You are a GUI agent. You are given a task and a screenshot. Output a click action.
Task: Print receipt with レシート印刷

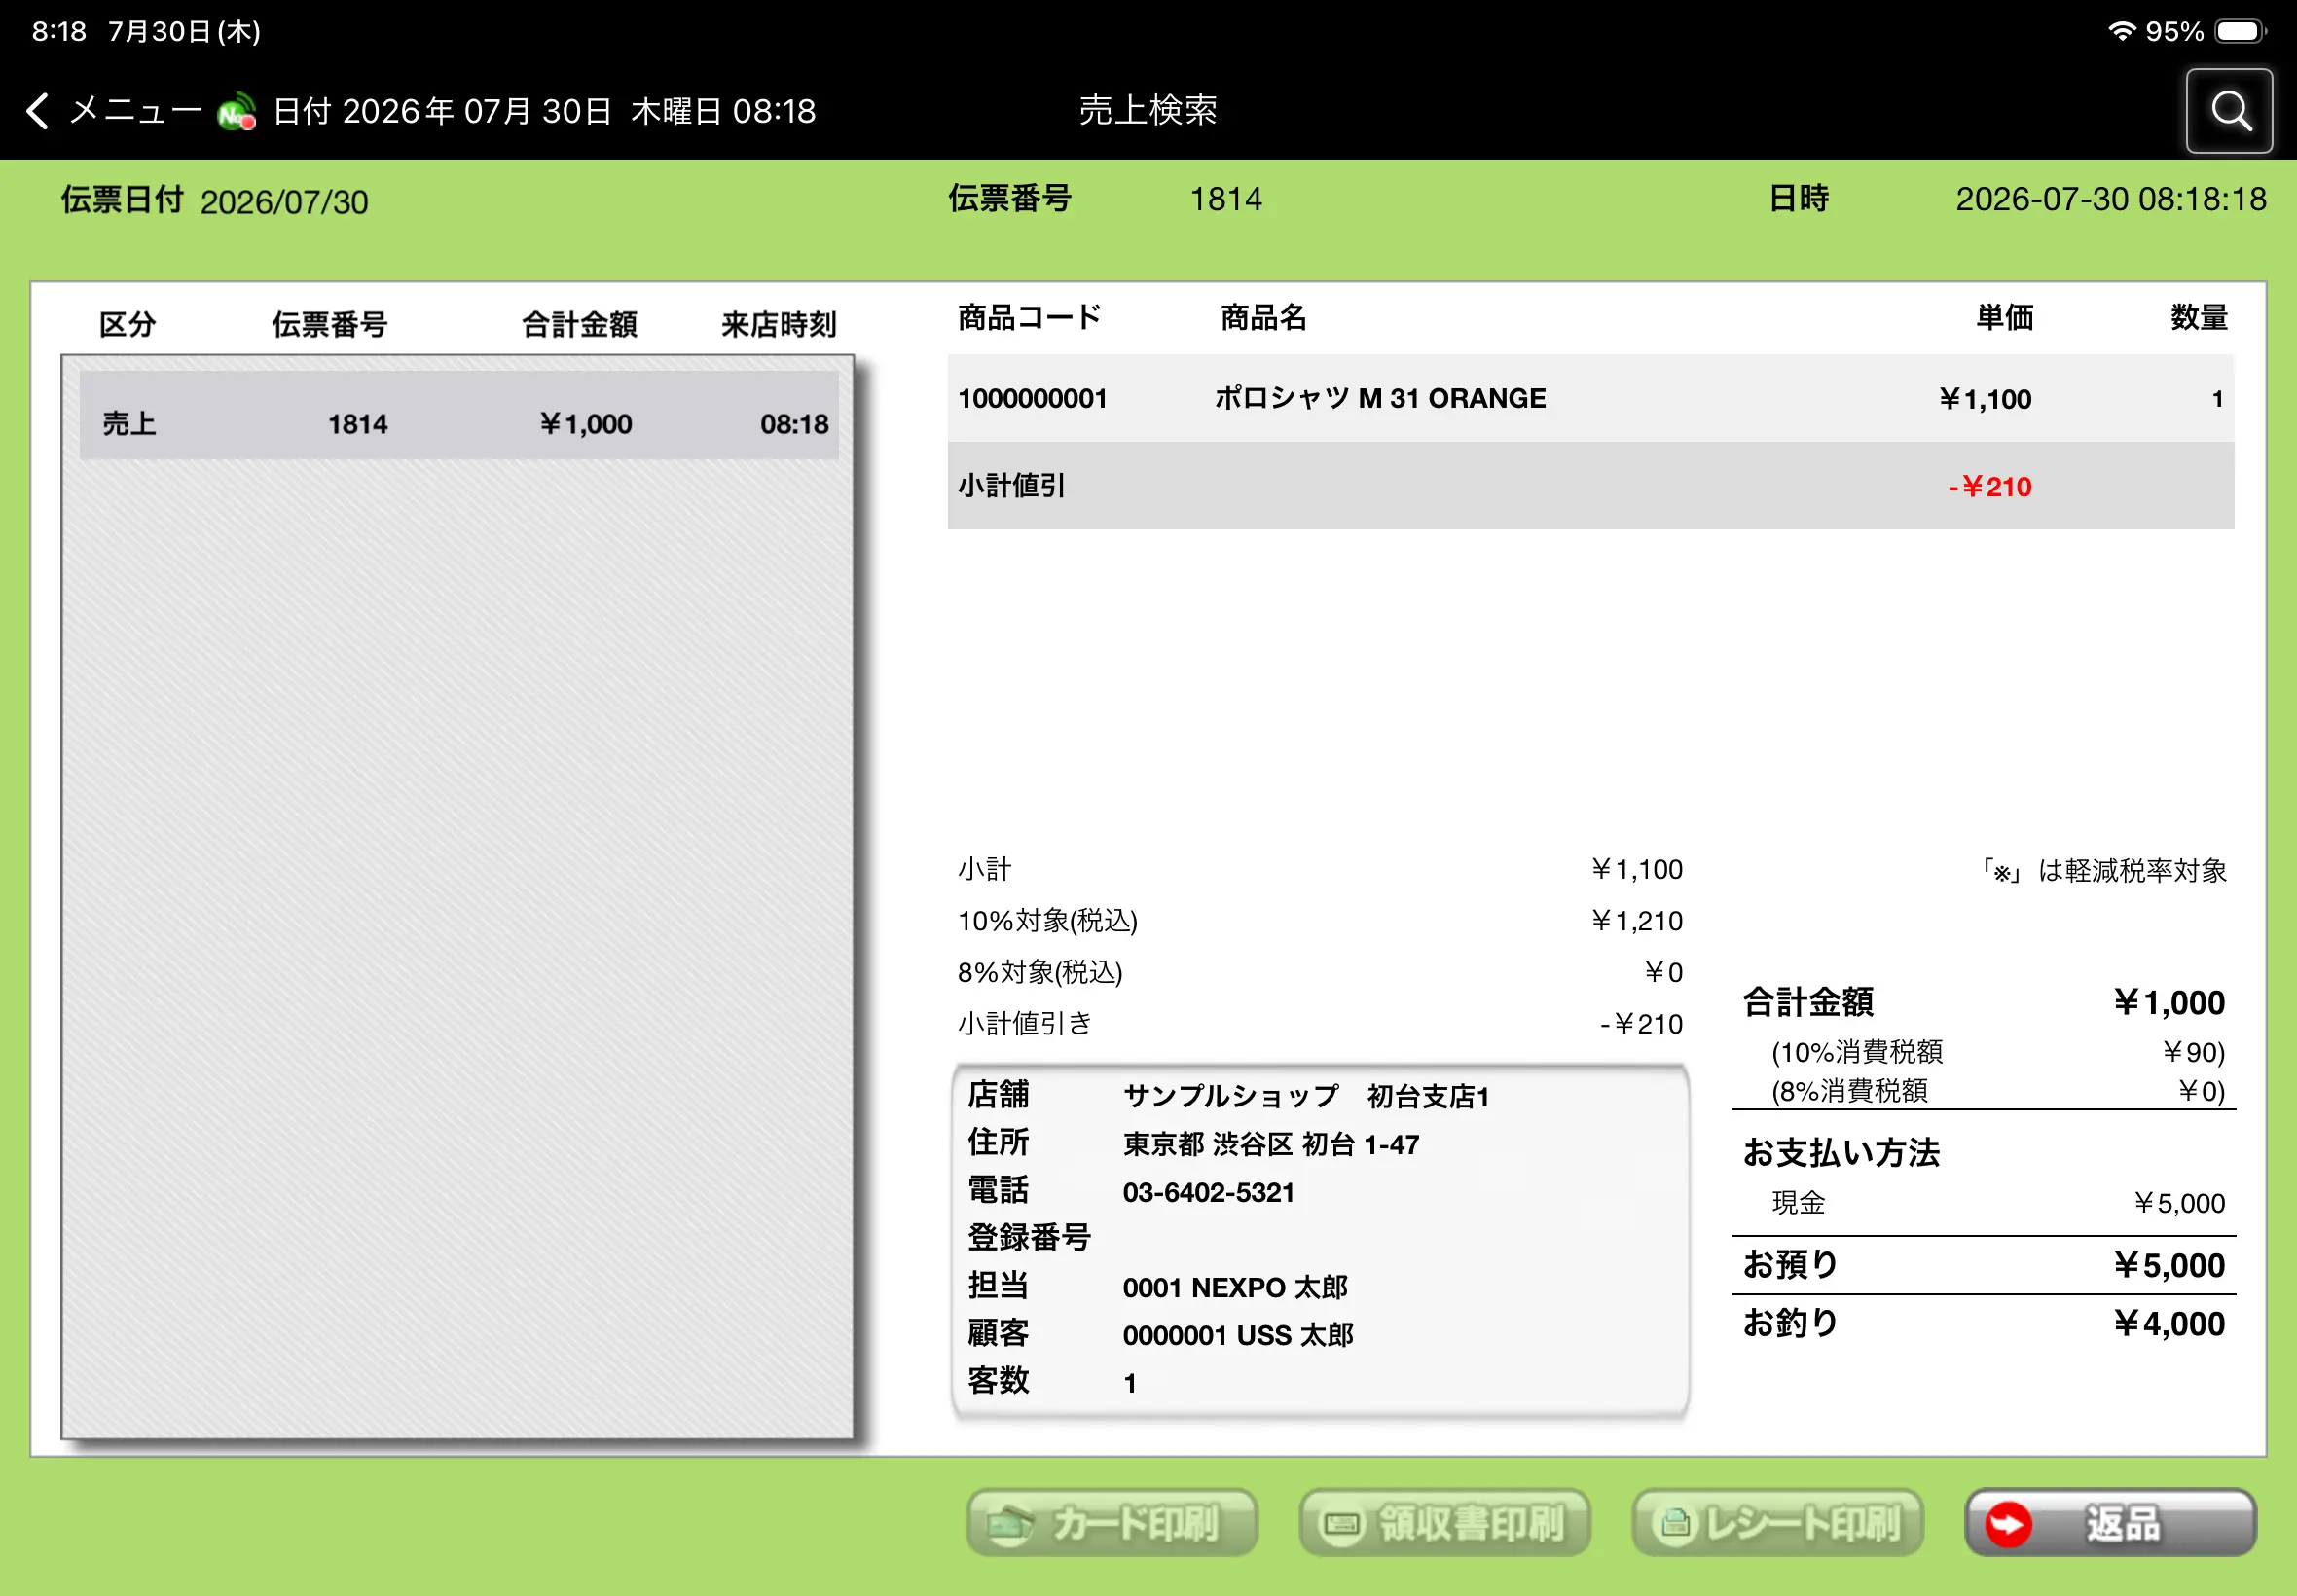click(x=1777, y=1523)
